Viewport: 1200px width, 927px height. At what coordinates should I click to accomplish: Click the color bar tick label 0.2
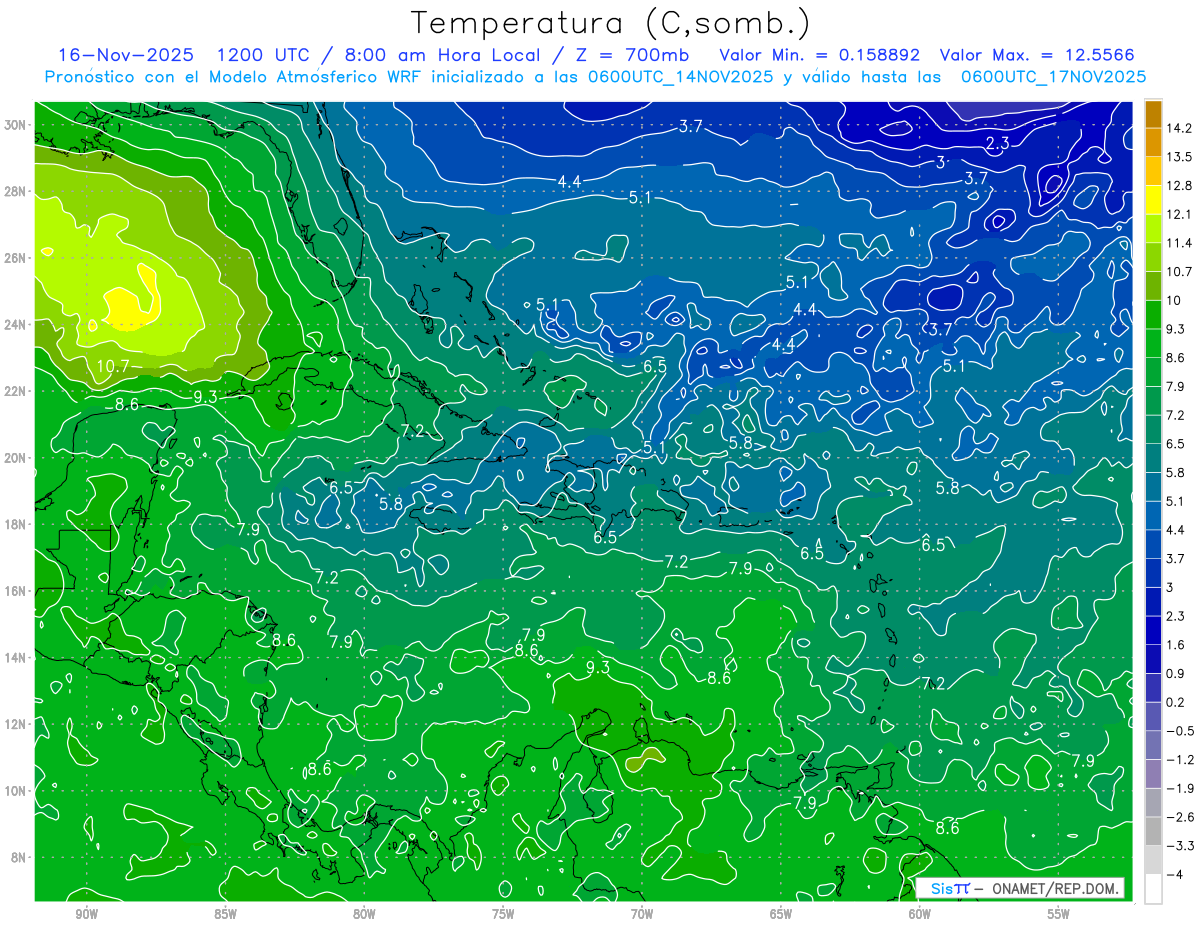coord(1177,702)
